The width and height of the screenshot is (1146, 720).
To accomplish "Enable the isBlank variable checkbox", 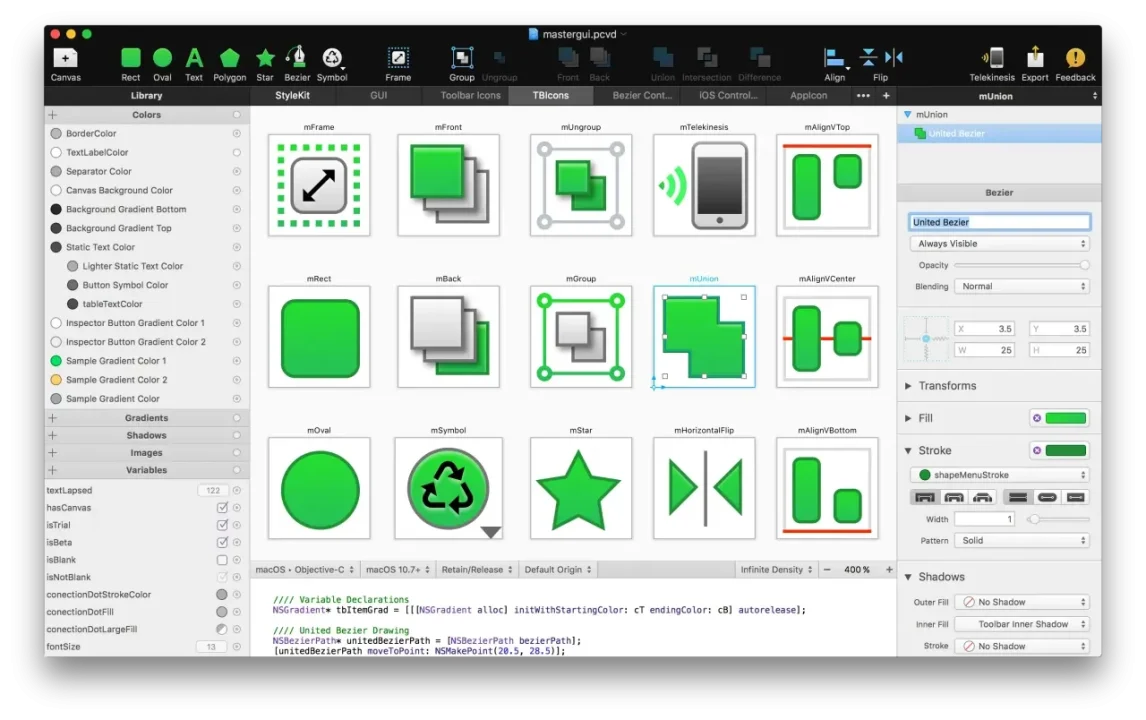I will pos(222,560).
